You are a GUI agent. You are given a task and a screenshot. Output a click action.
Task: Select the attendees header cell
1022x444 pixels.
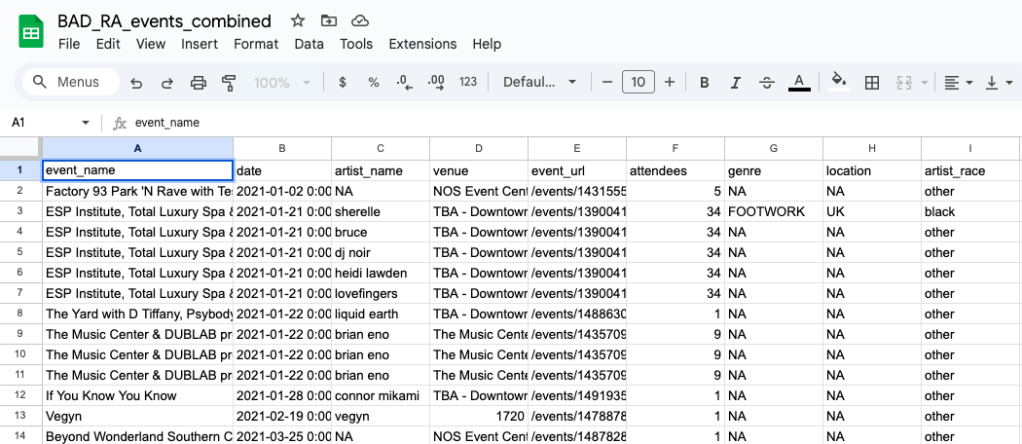pyautogui.click(x=675, y=171)
